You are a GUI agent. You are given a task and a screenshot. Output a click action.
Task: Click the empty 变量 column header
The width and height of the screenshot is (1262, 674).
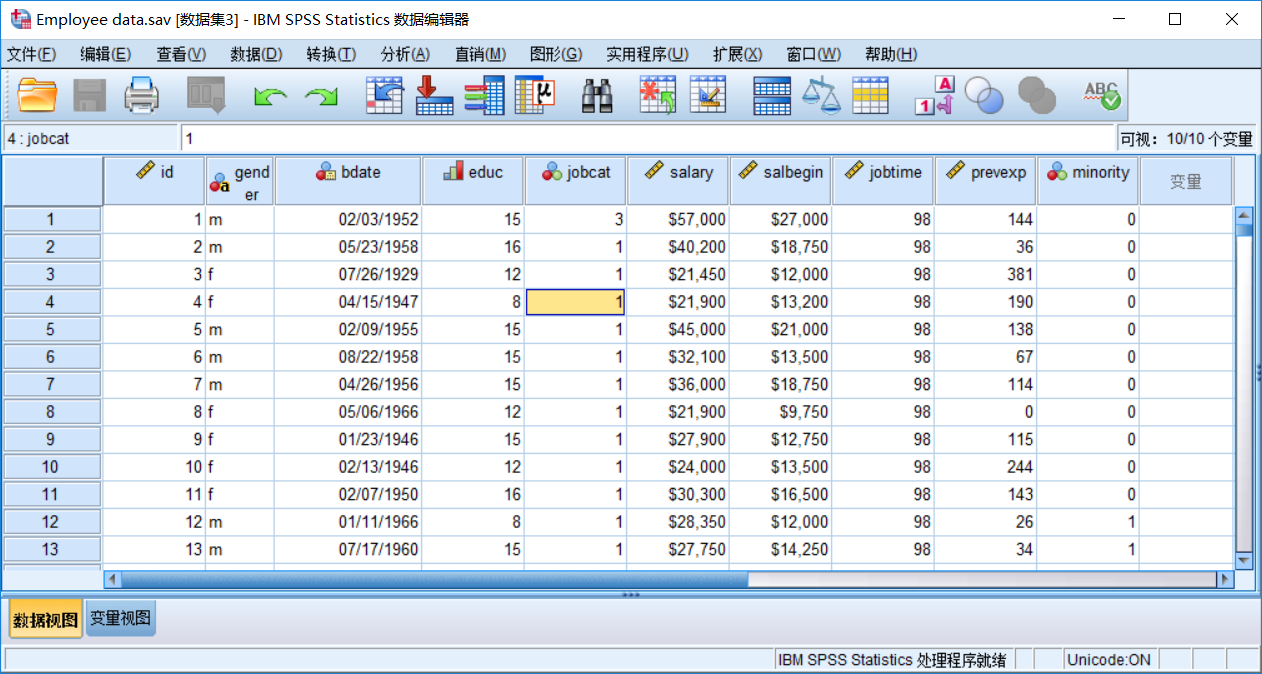tap(1186, 181)
